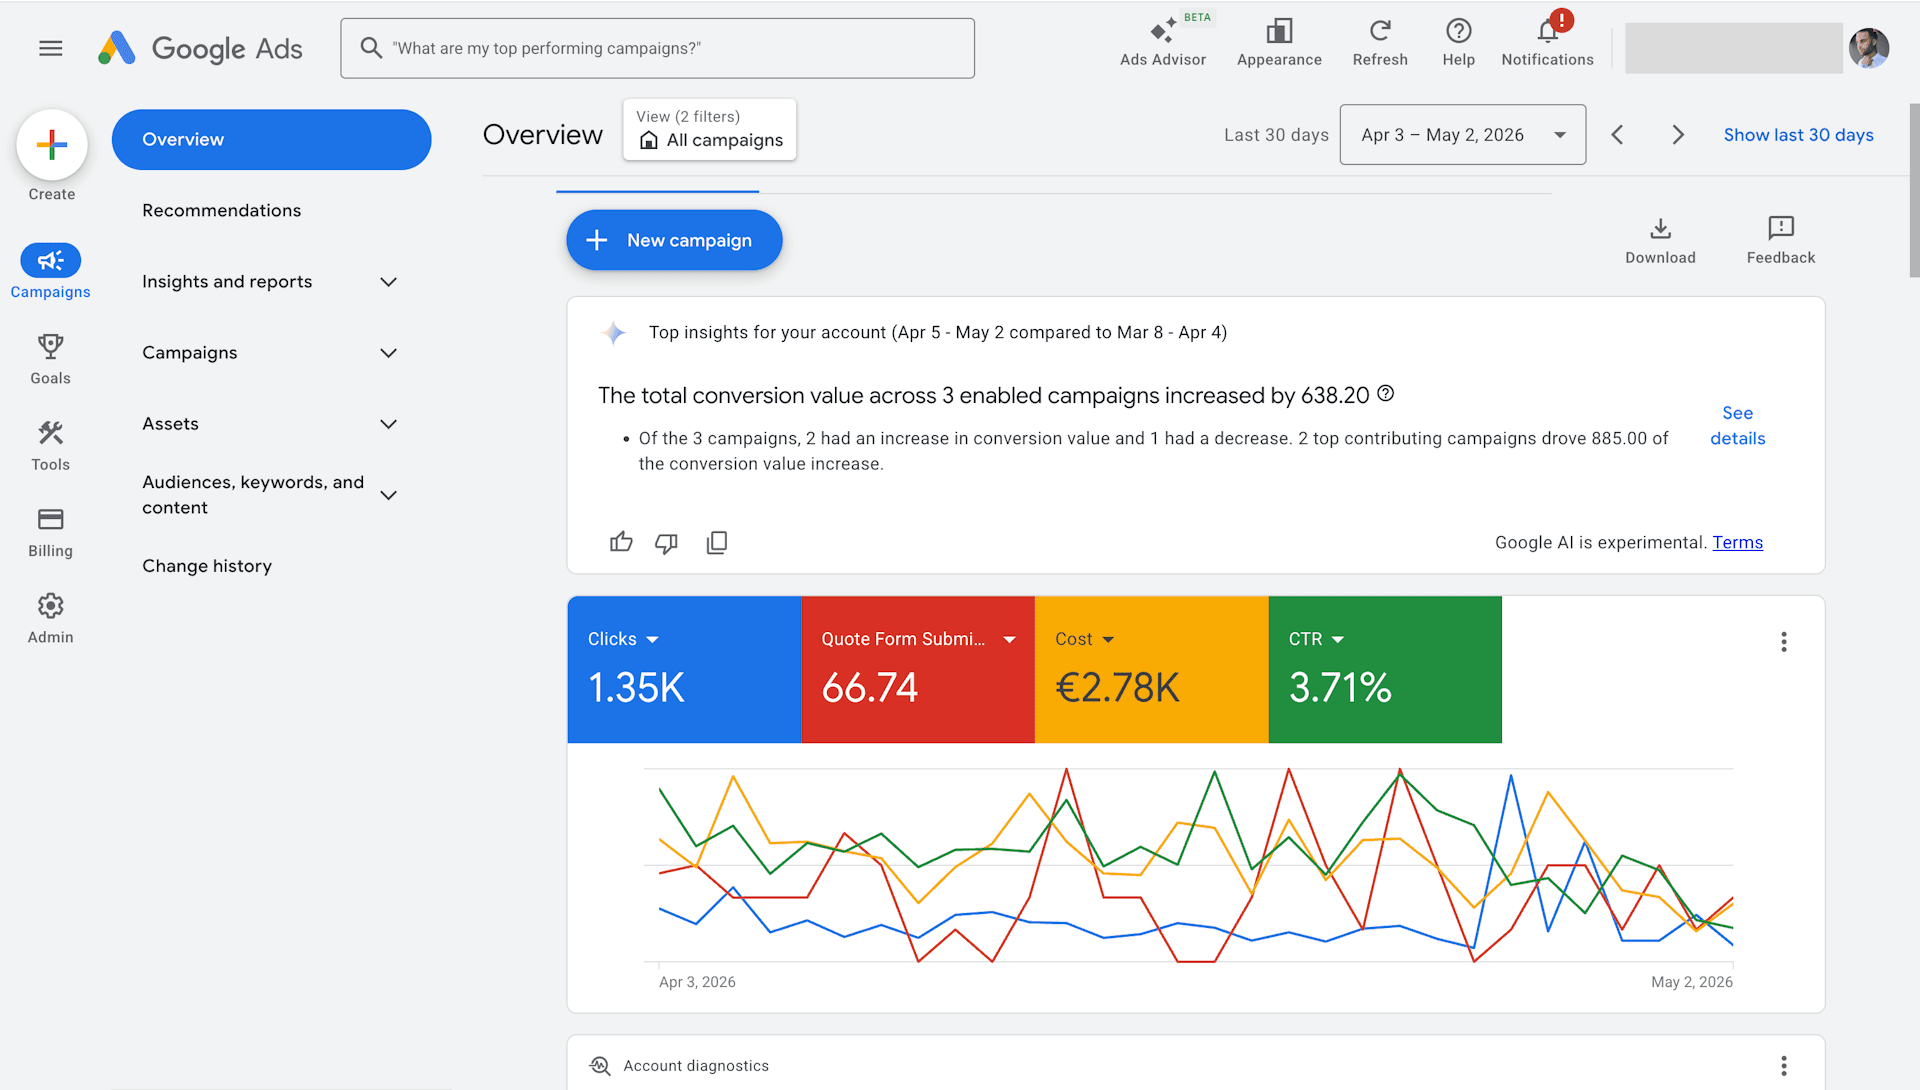Open Account diagnostics more options menu
This screenshot has height=1090, width=1920.
(1783, 1066)
